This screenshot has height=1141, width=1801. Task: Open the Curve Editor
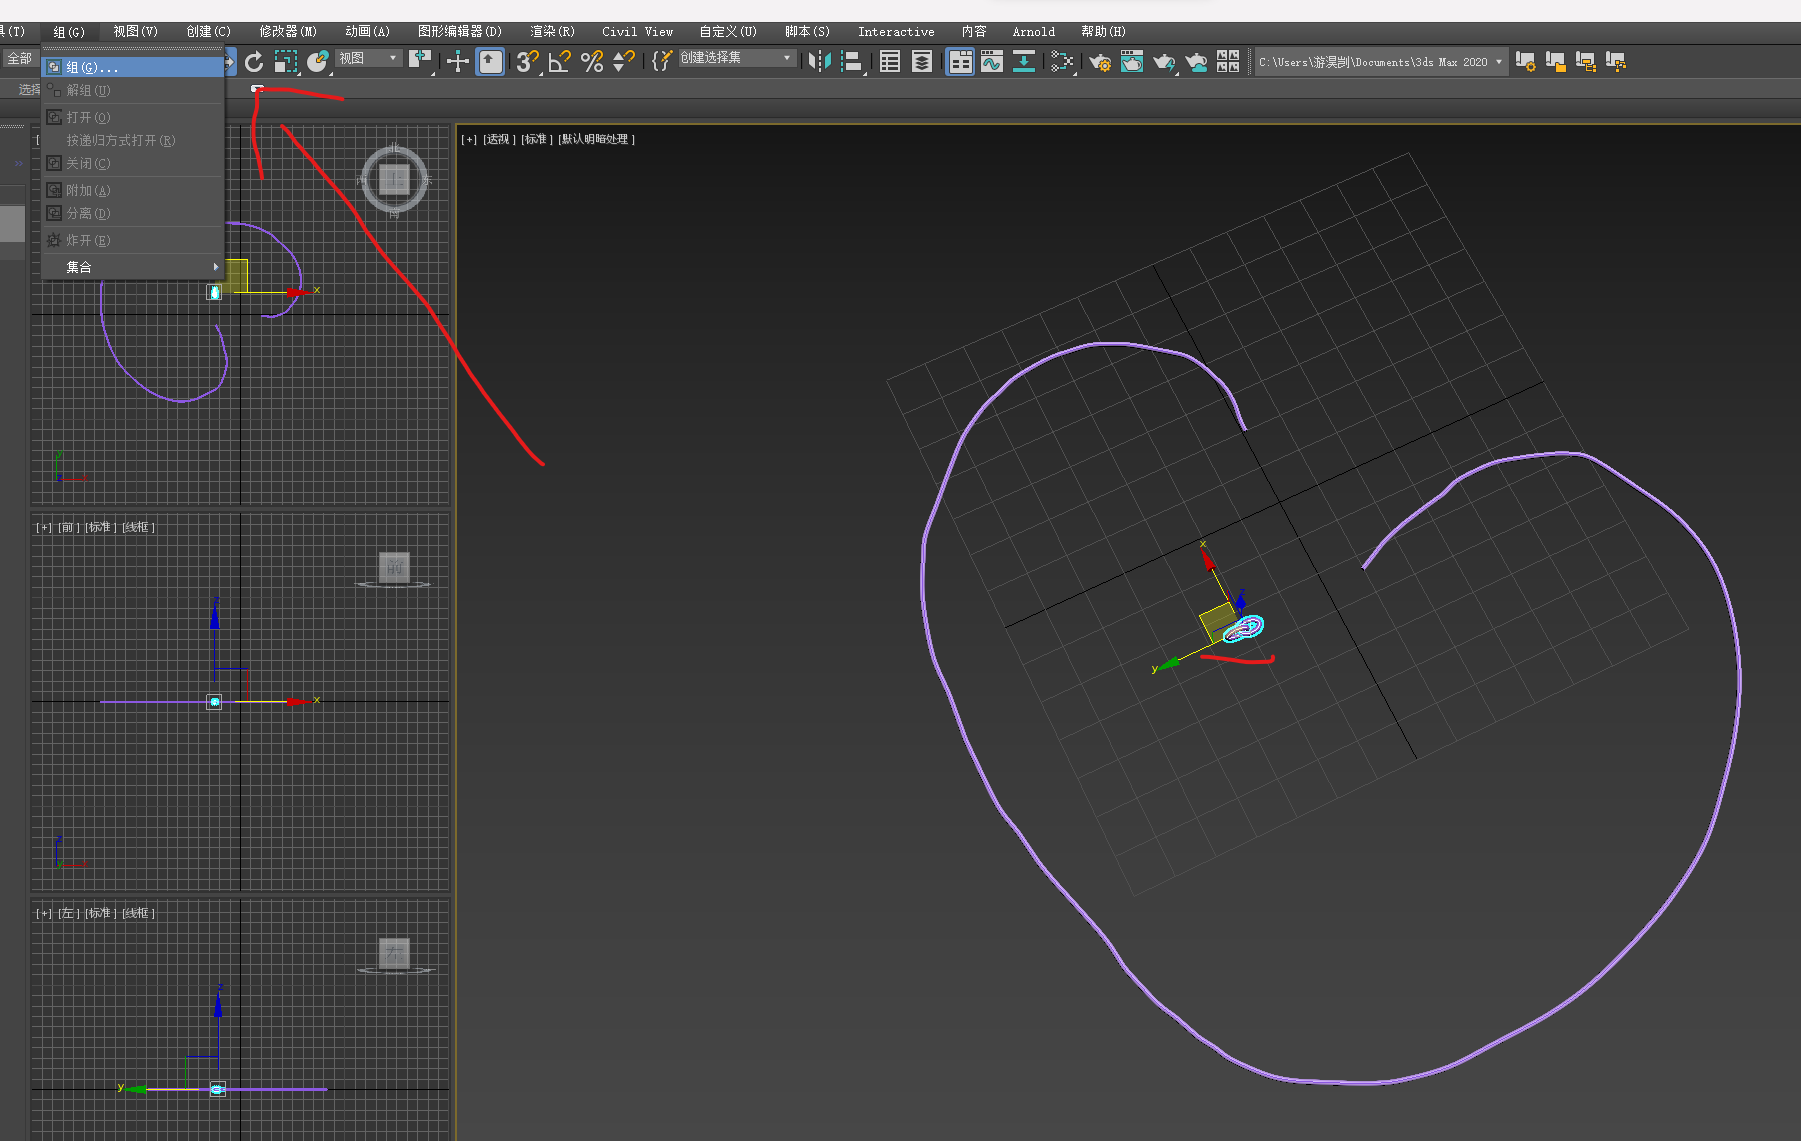point(993,62)
